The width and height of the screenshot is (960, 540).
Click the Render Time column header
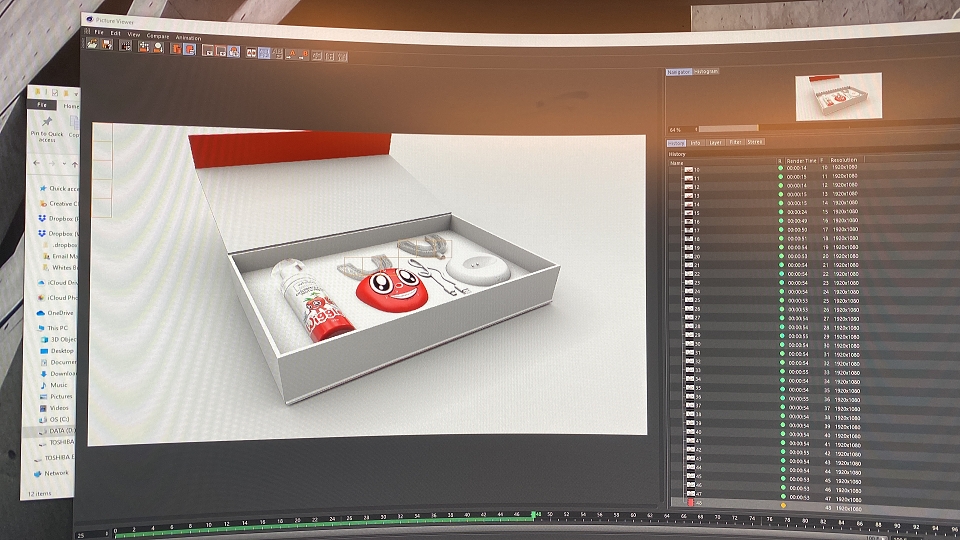point(801,161)
